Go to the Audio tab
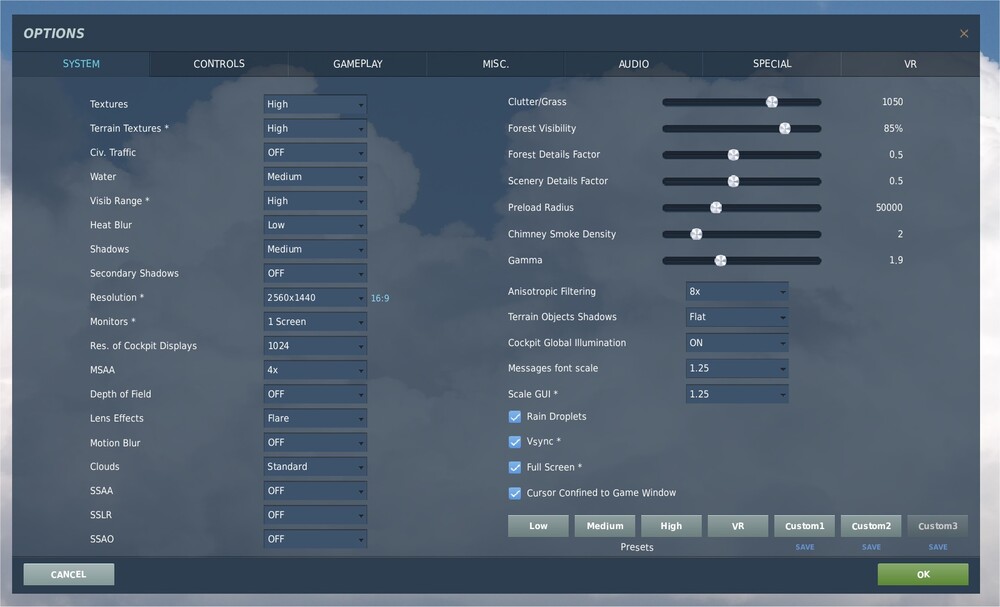 tap(633, 64)
